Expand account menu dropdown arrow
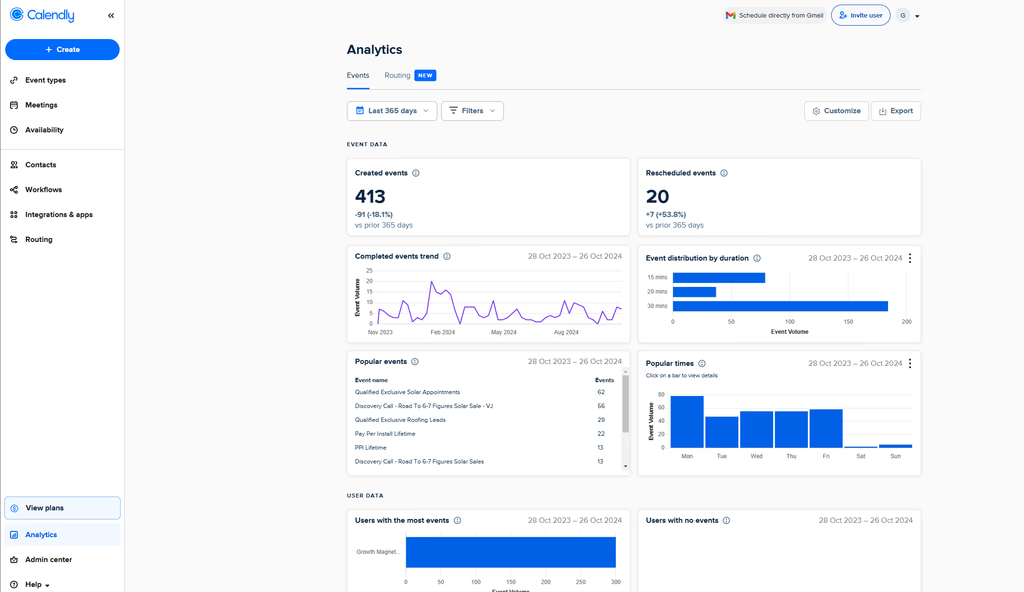1024x592 pixels. point(917,16)
